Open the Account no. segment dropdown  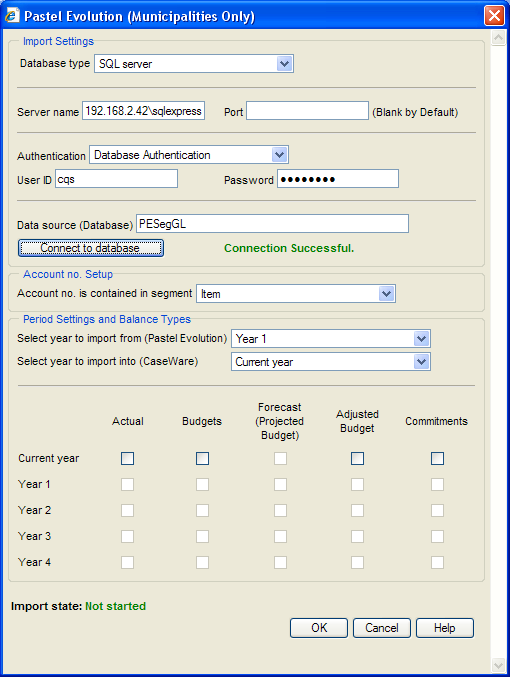point(296,294)
